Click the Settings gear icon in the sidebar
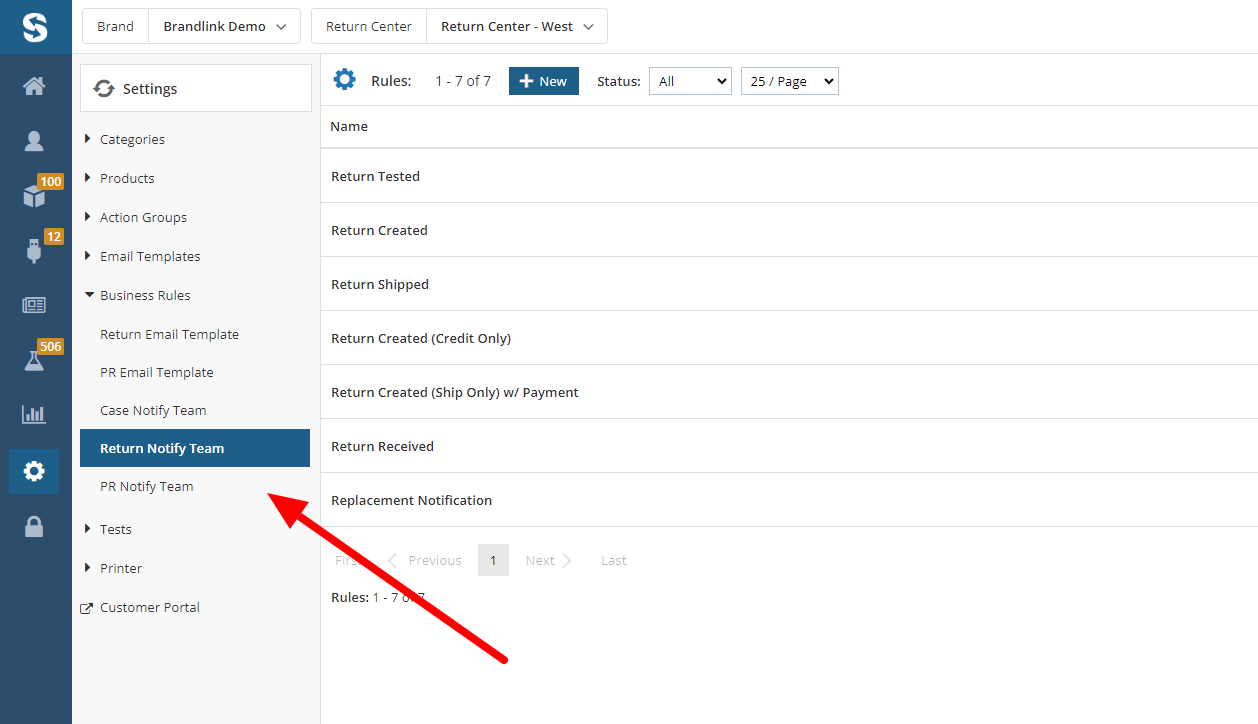The image size is (1258, 724). 35,470
